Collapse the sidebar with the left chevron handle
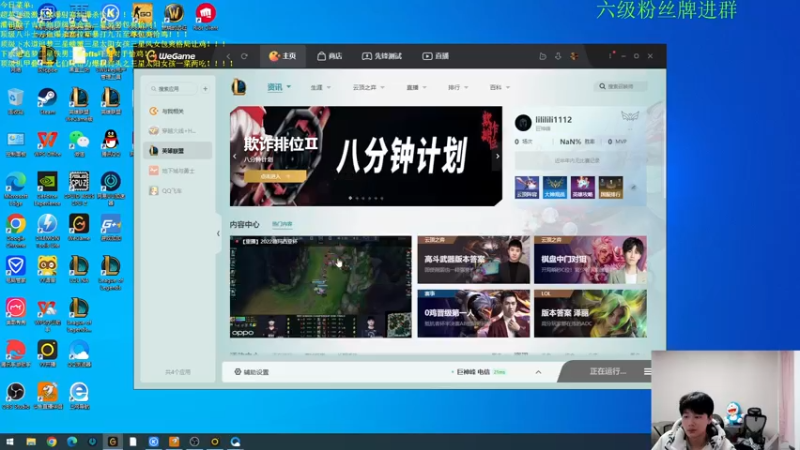This screenshot has height=450, width=800. coord(218,234)
